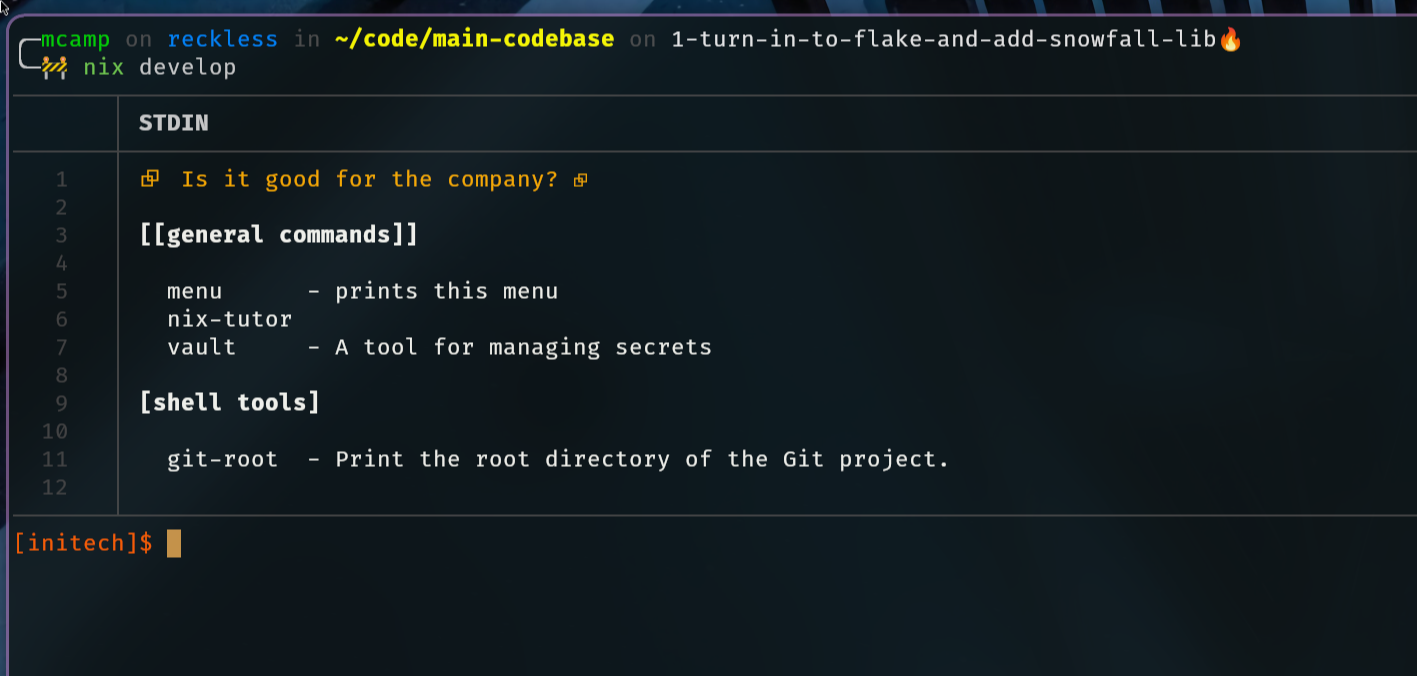The image size is (1417, 676).
Task: Select the 'vault' command entry
Action: tap(202, 348)
